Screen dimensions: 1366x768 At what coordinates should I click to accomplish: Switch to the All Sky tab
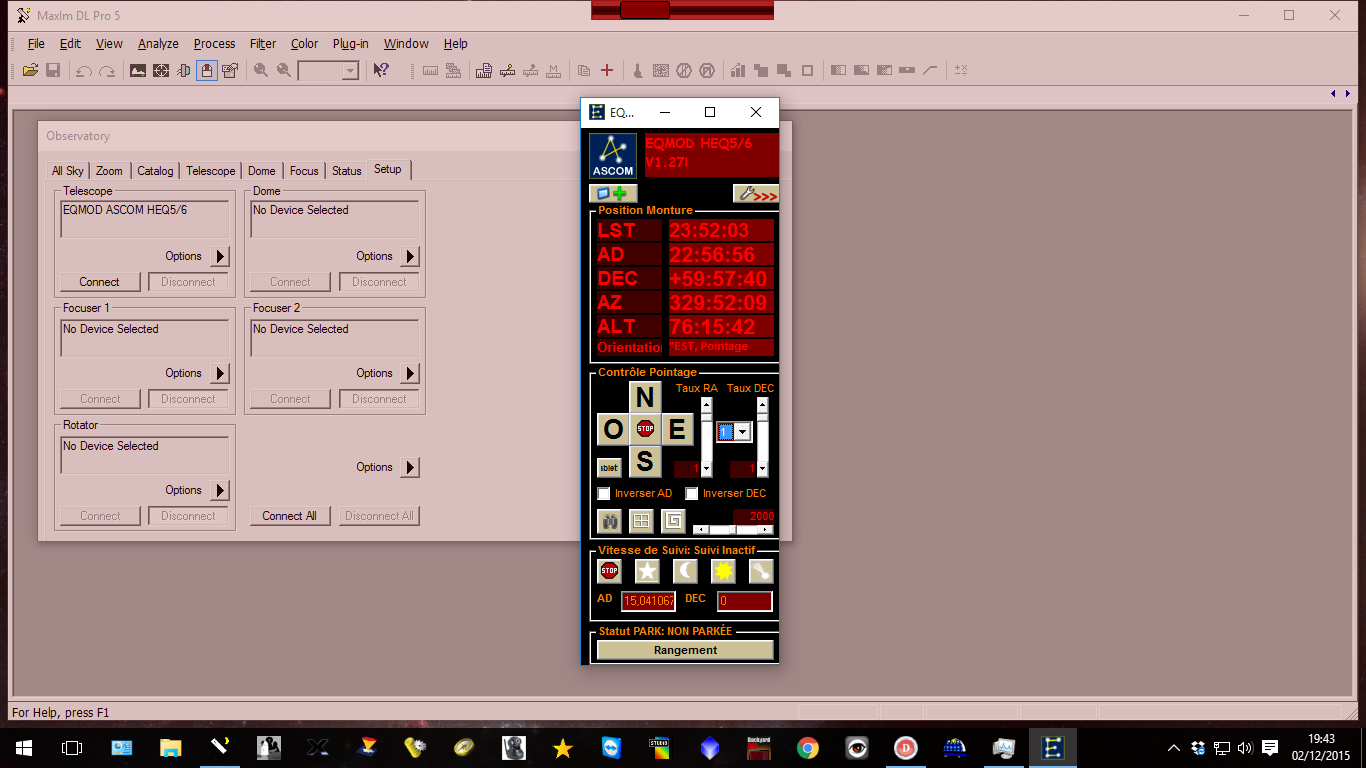point(68,171)
